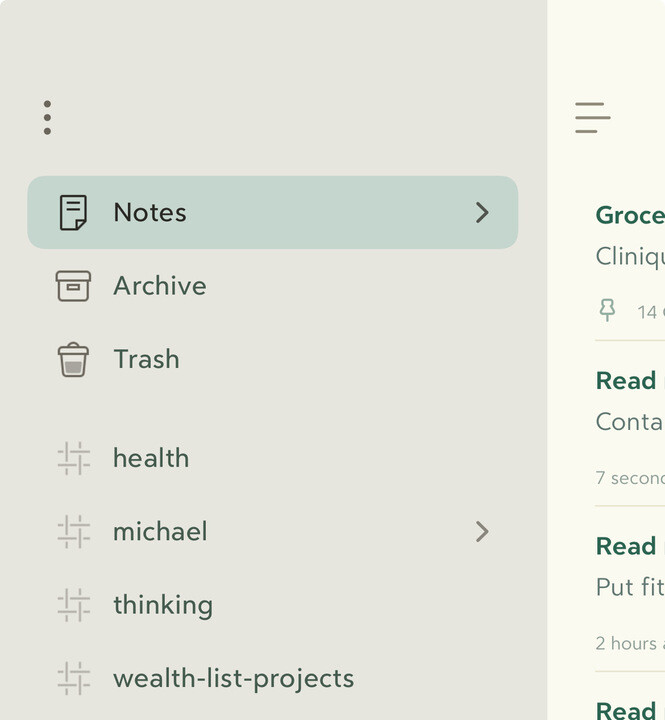Open the three-dot sidebar menu

pyautogui.click(x=47, y=118)
